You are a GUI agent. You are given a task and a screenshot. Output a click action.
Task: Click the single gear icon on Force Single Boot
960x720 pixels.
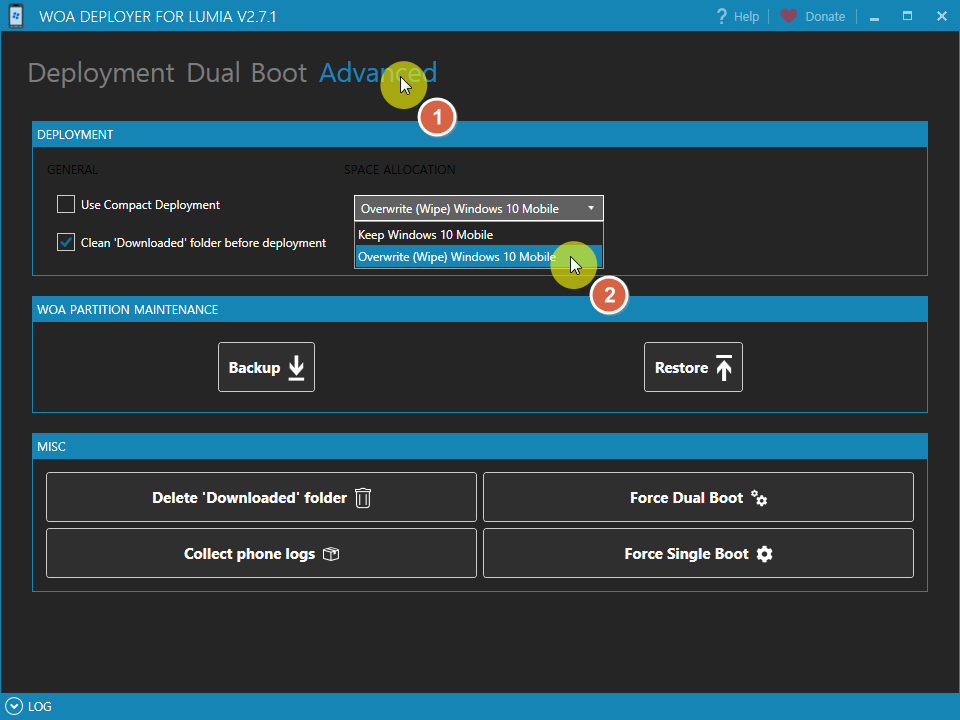click(x=764, y=554)
